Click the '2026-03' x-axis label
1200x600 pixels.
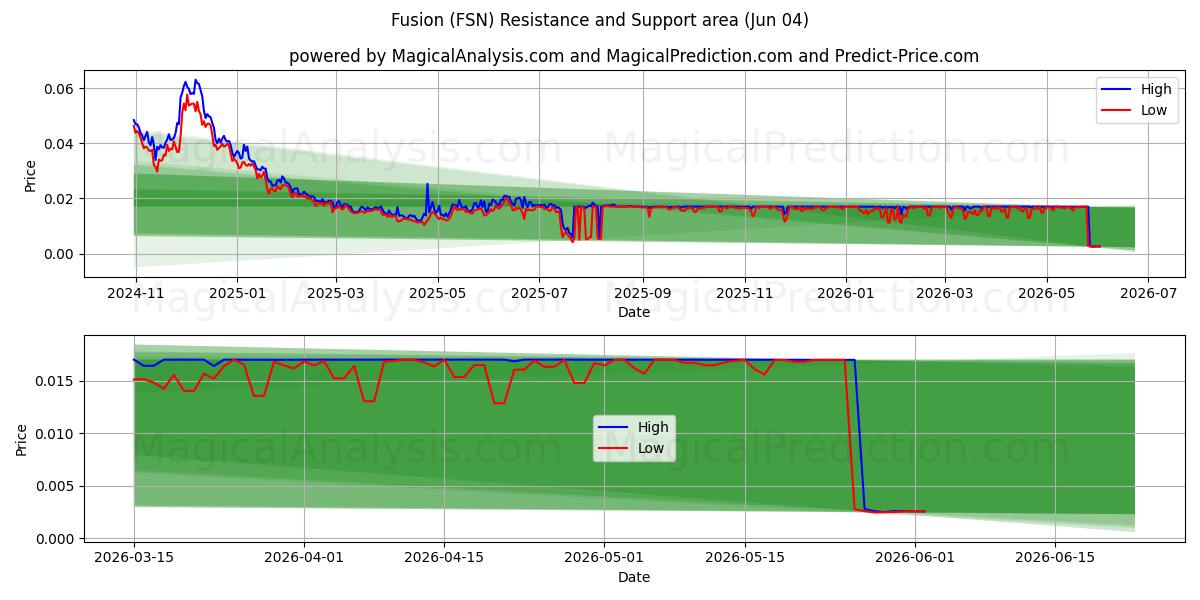944,293
